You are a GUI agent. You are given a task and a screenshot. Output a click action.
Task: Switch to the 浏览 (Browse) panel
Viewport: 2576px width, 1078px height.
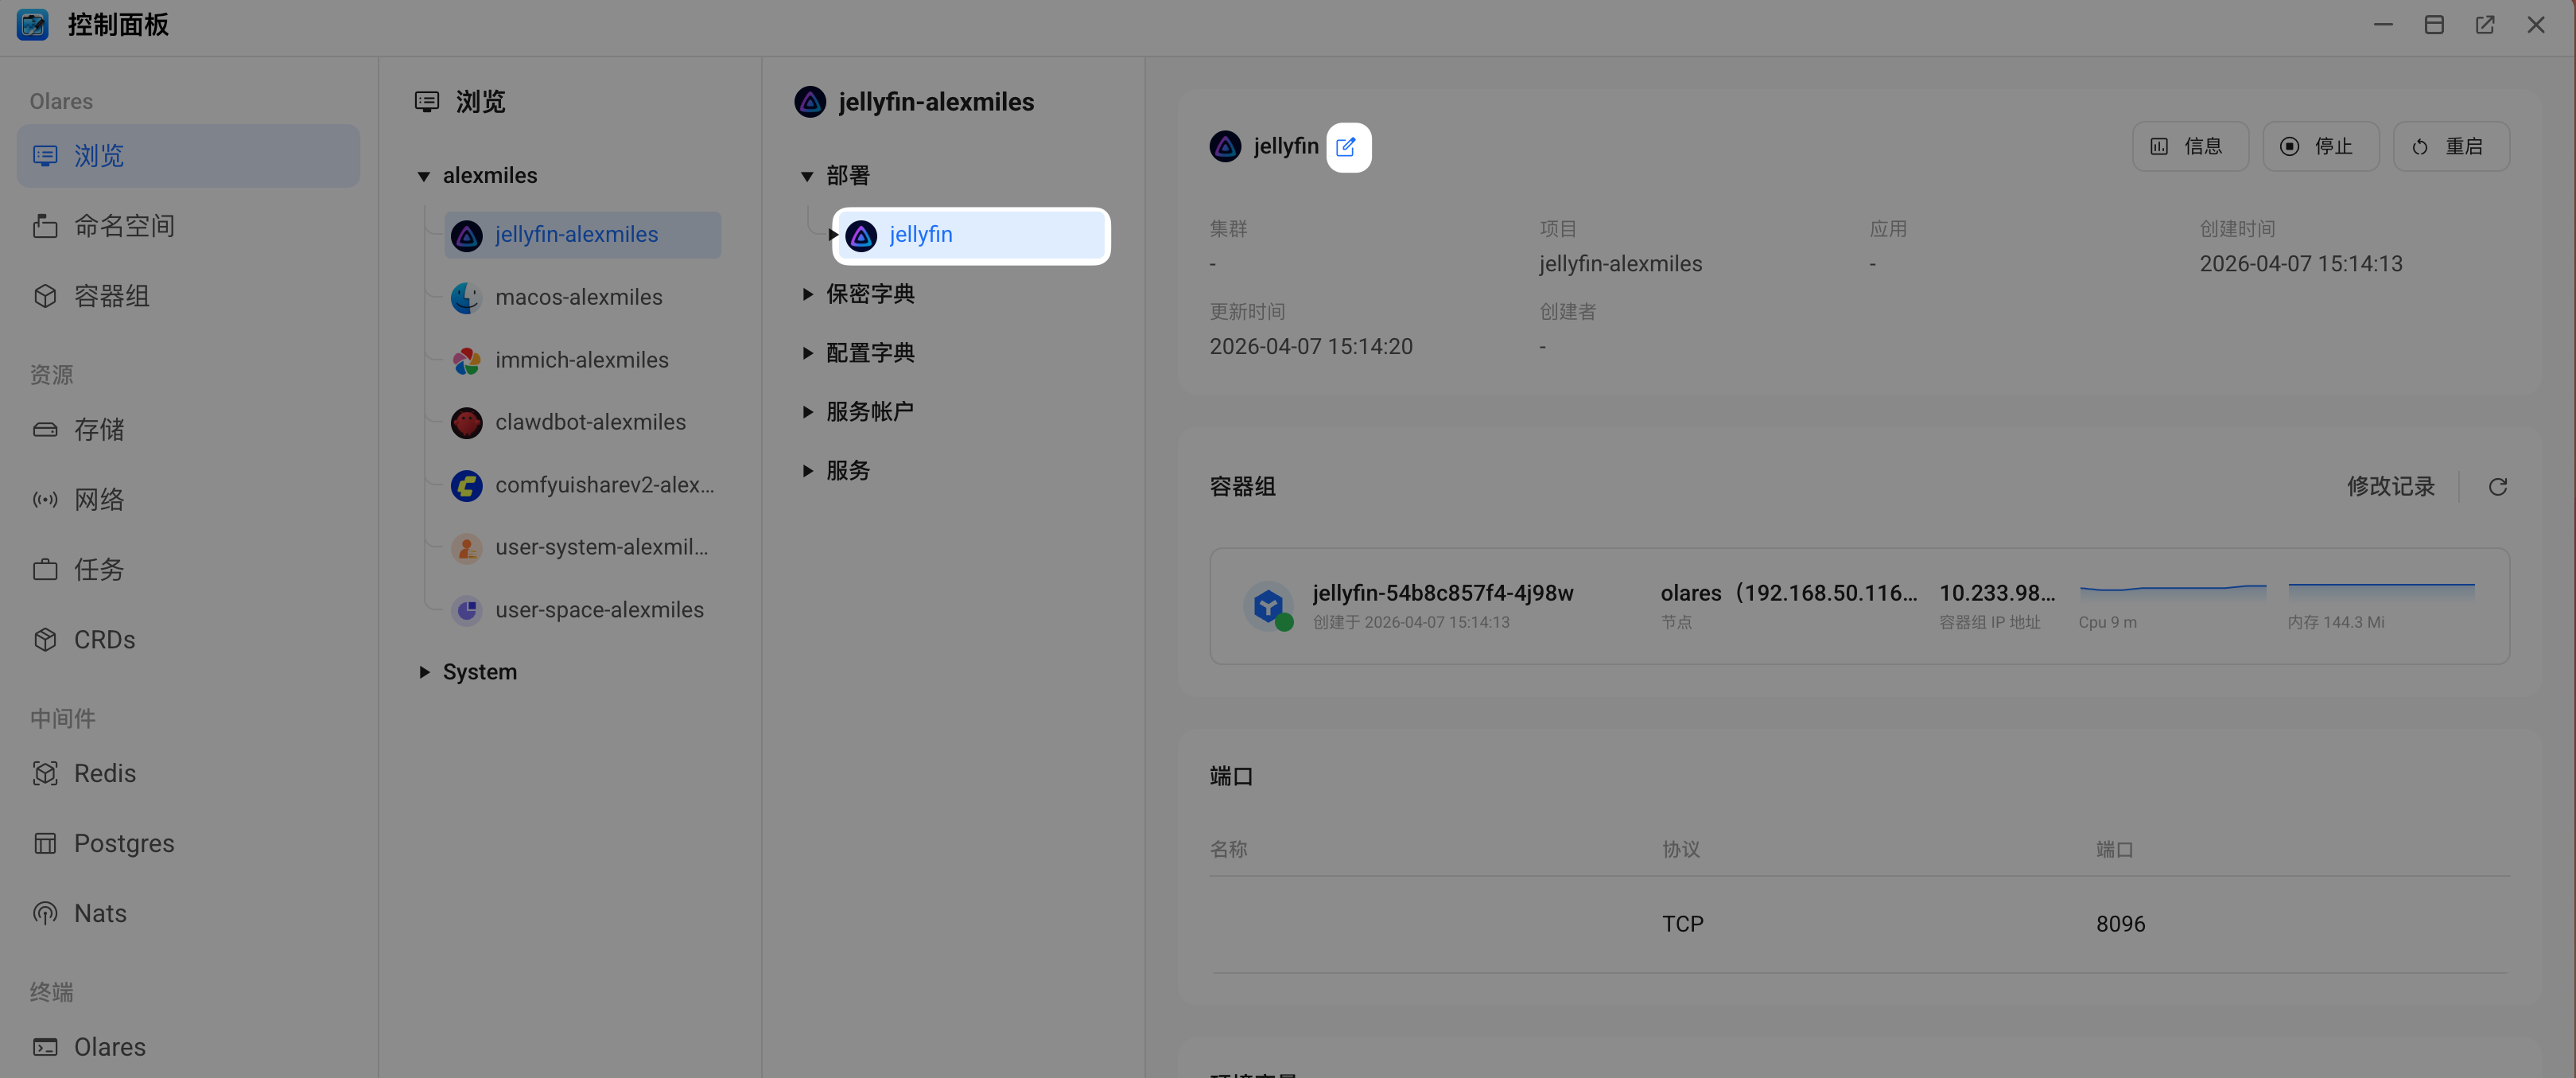98,155
